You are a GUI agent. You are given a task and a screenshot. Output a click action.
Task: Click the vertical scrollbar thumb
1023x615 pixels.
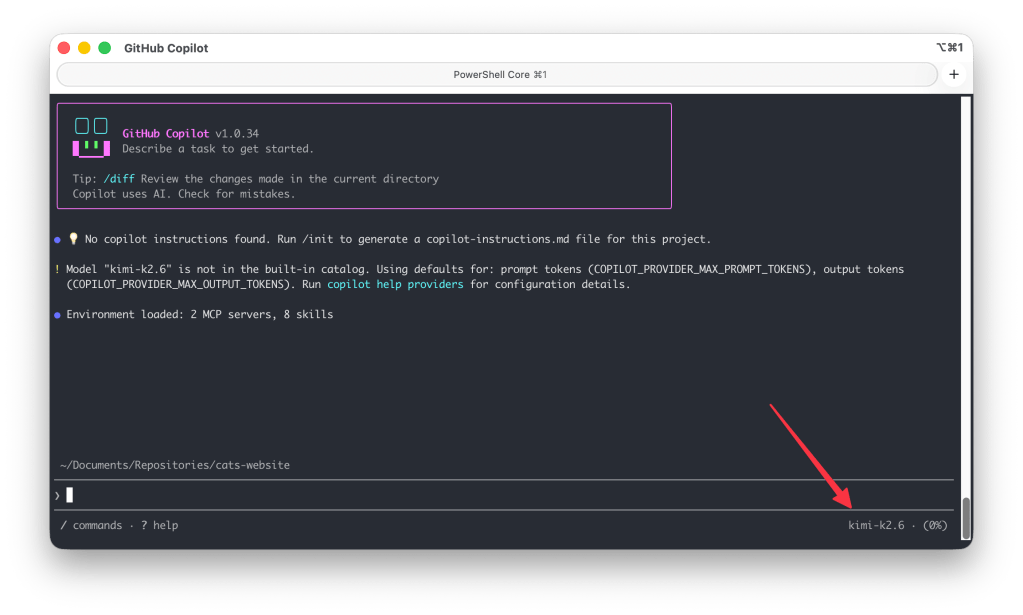tap(965, 518)
